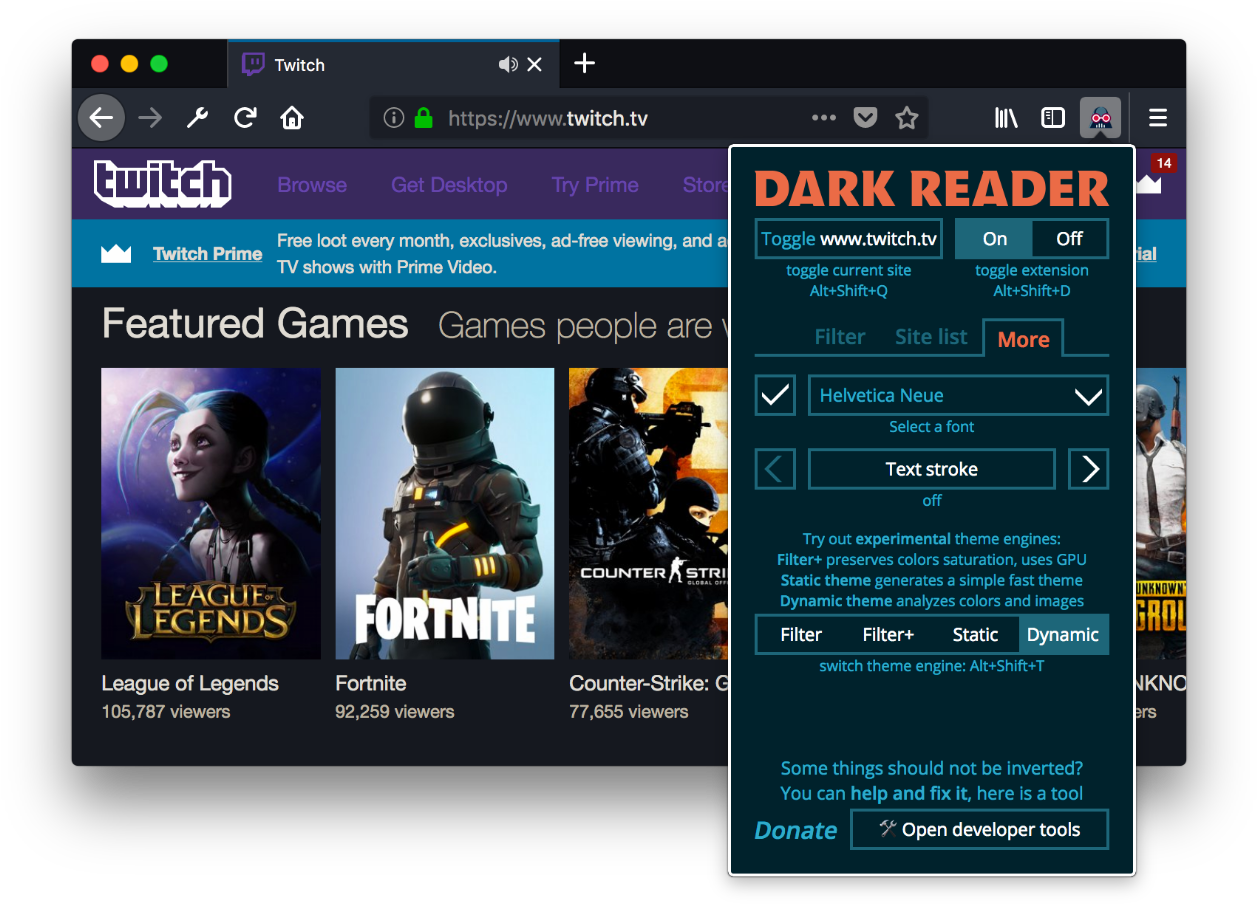Image resolution: width=1257 pixels, height=904 pixels.
Task: Open the page actions ellipsis menu
Action: [824, 118]
